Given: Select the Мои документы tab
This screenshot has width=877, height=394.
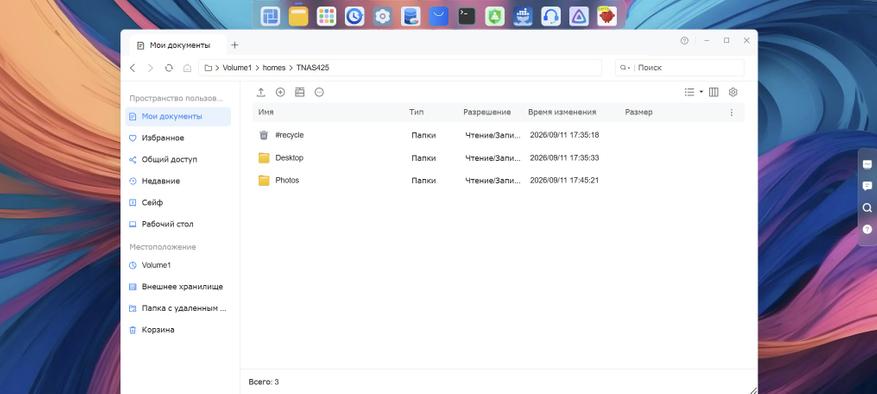Looking at the screenshot, I should pyautogui.click(x=177, y=45).
